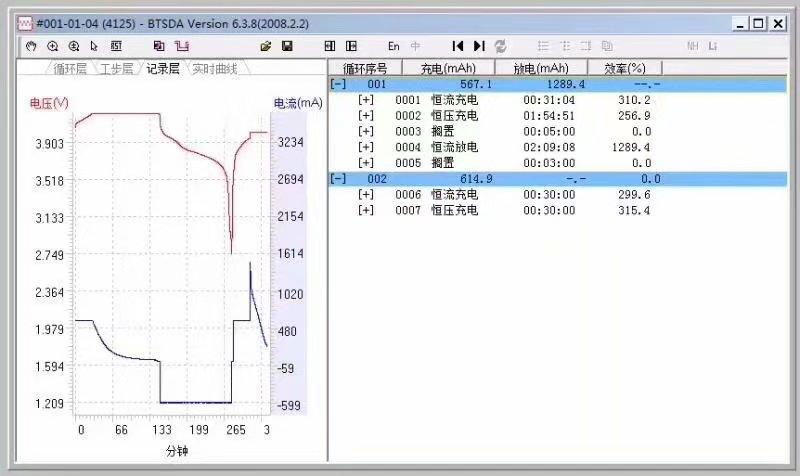Click the 电压(V) axis label
The height and width of the screenshot is (476, 800).
49,104
